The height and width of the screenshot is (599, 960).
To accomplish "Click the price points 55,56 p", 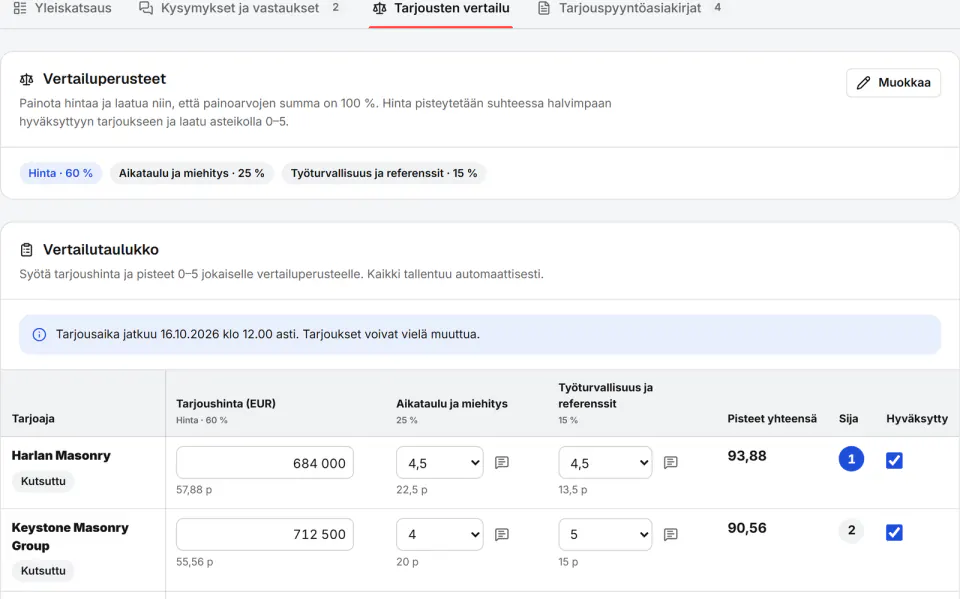I will coord(195,562).
